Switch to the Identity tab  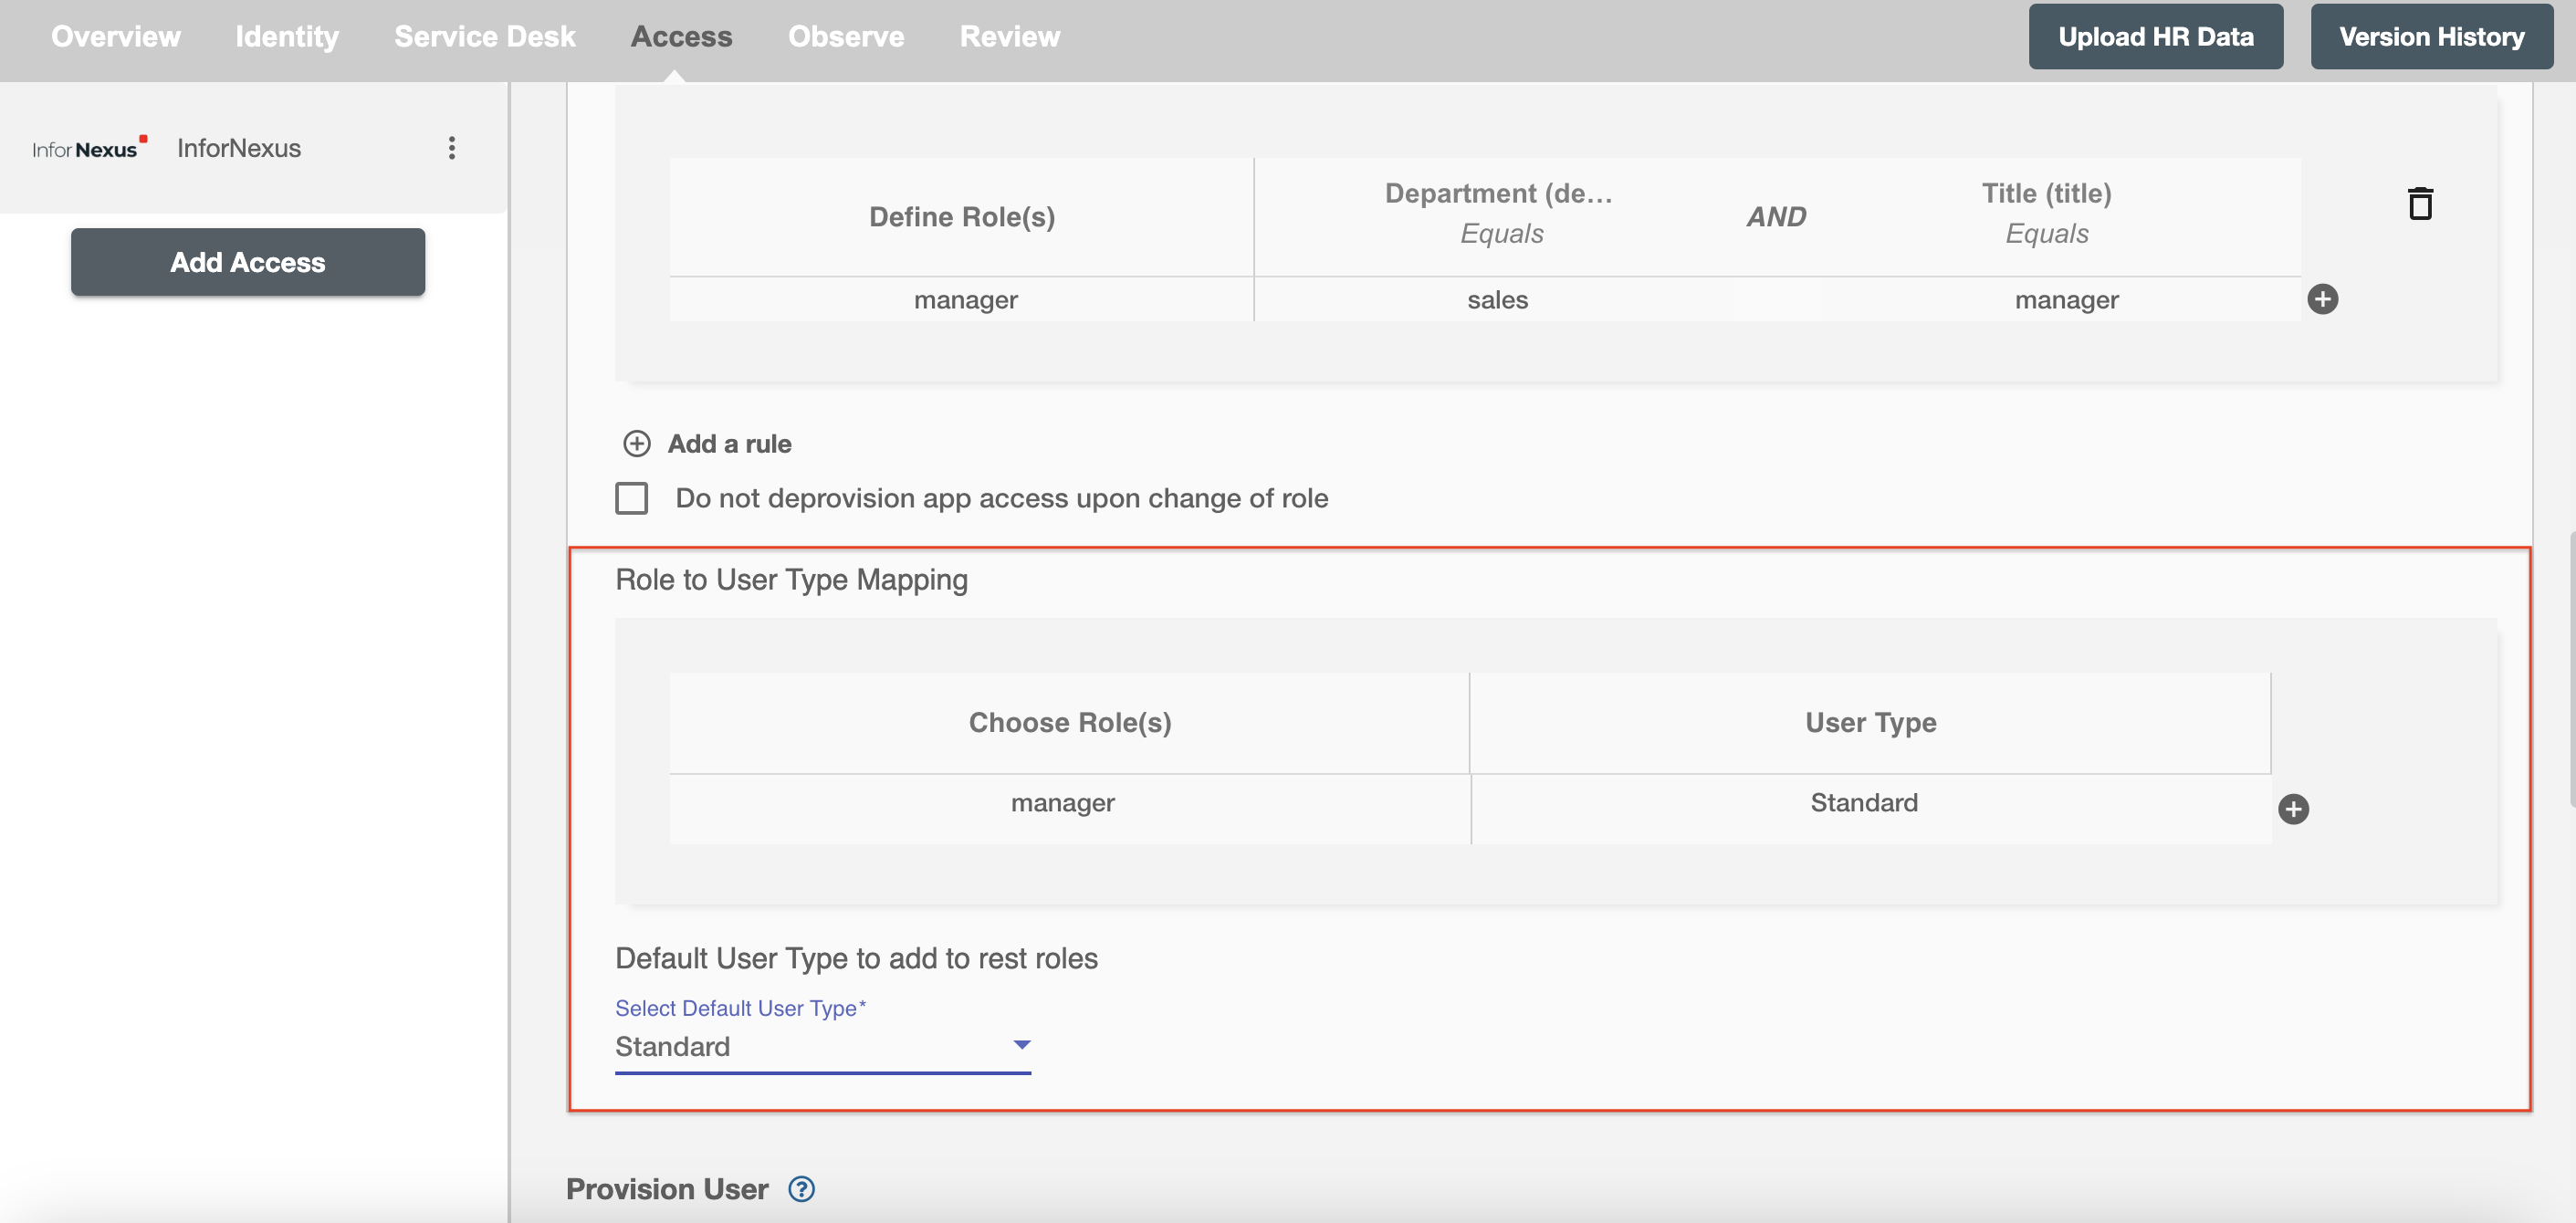(x=287, y=36)
